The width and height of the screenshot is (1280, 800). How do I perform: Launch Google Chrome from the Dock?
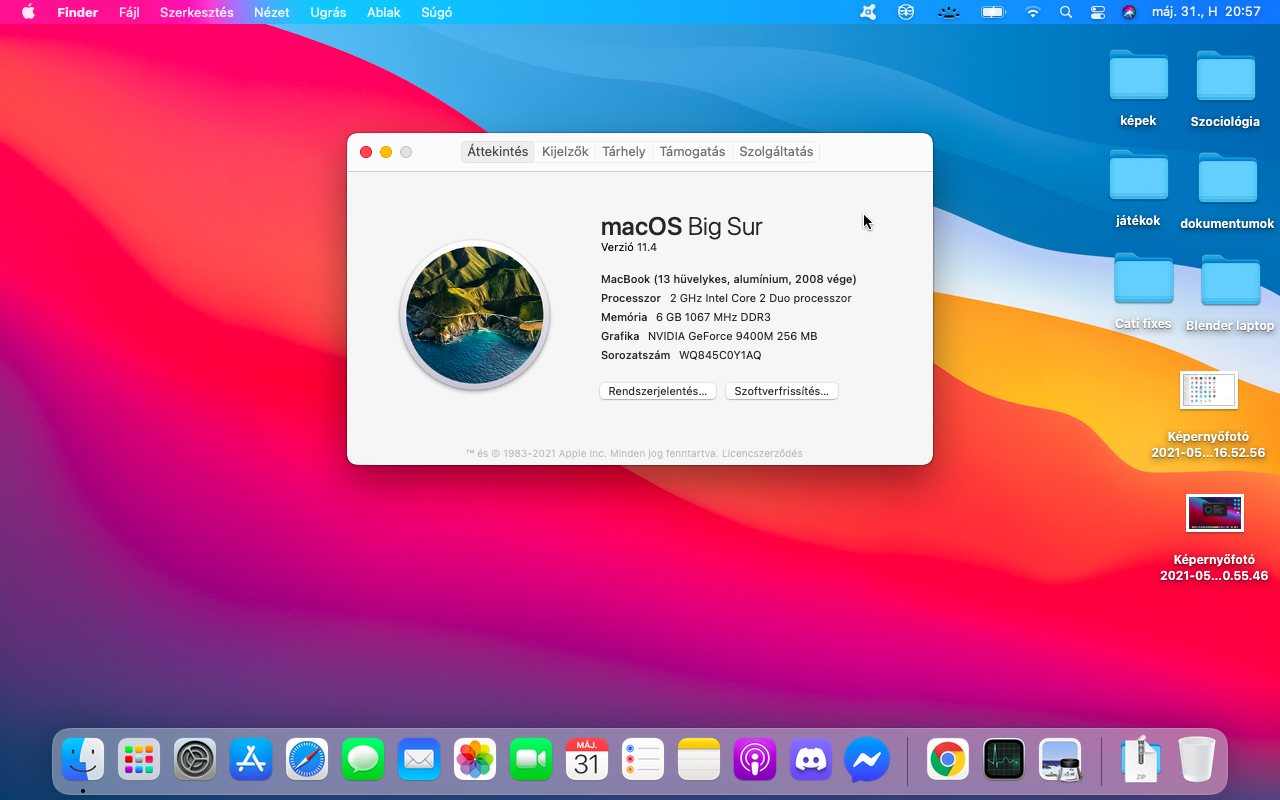(947, 760)
